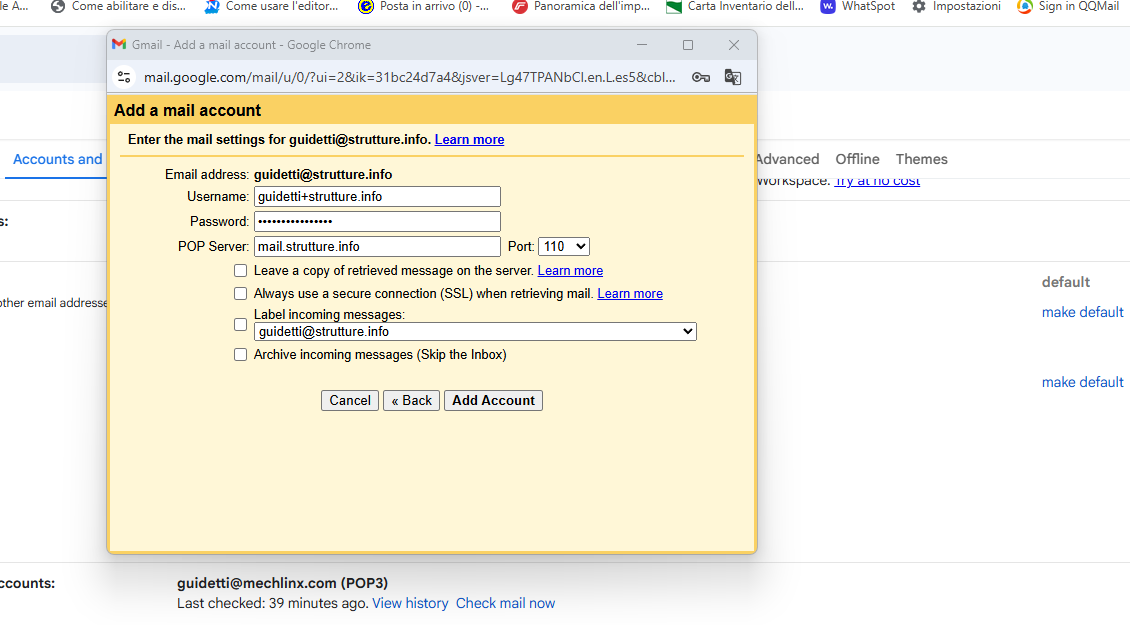1130x625 pixels.
Task: Click the site info icon in address bar
Action: point(124,77)
